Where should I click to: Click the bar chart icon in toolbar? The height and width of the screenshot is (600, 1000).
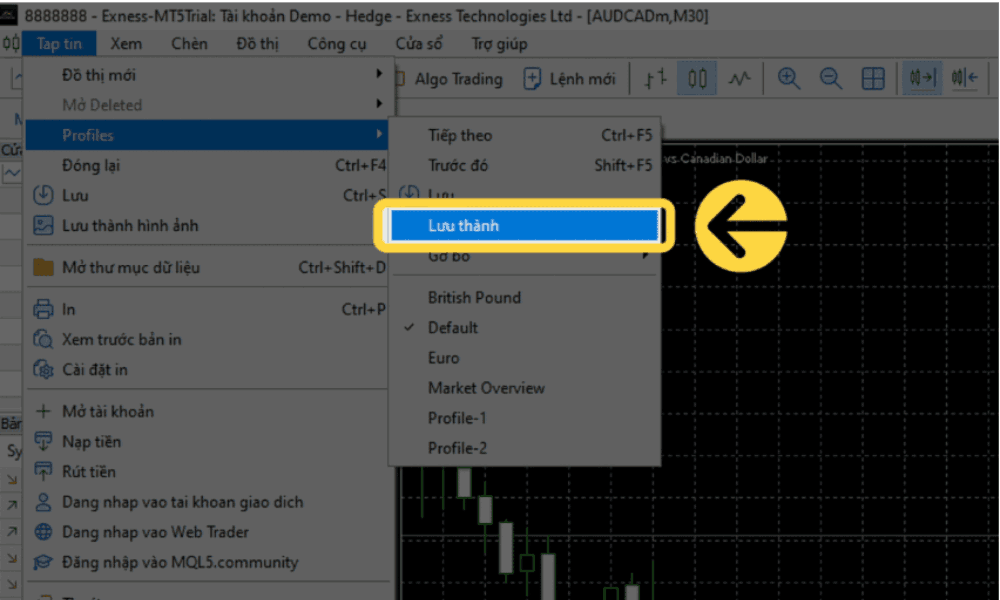click(655, 79)
